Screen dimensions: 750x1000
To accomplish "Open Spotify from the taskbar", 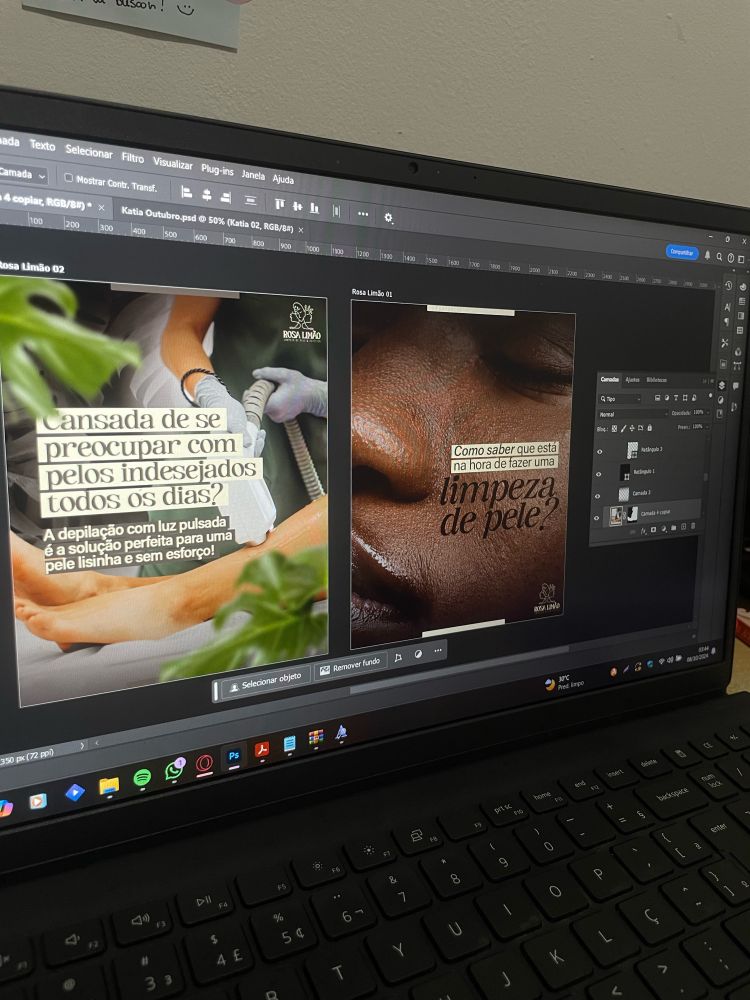I will coord(142,777).
